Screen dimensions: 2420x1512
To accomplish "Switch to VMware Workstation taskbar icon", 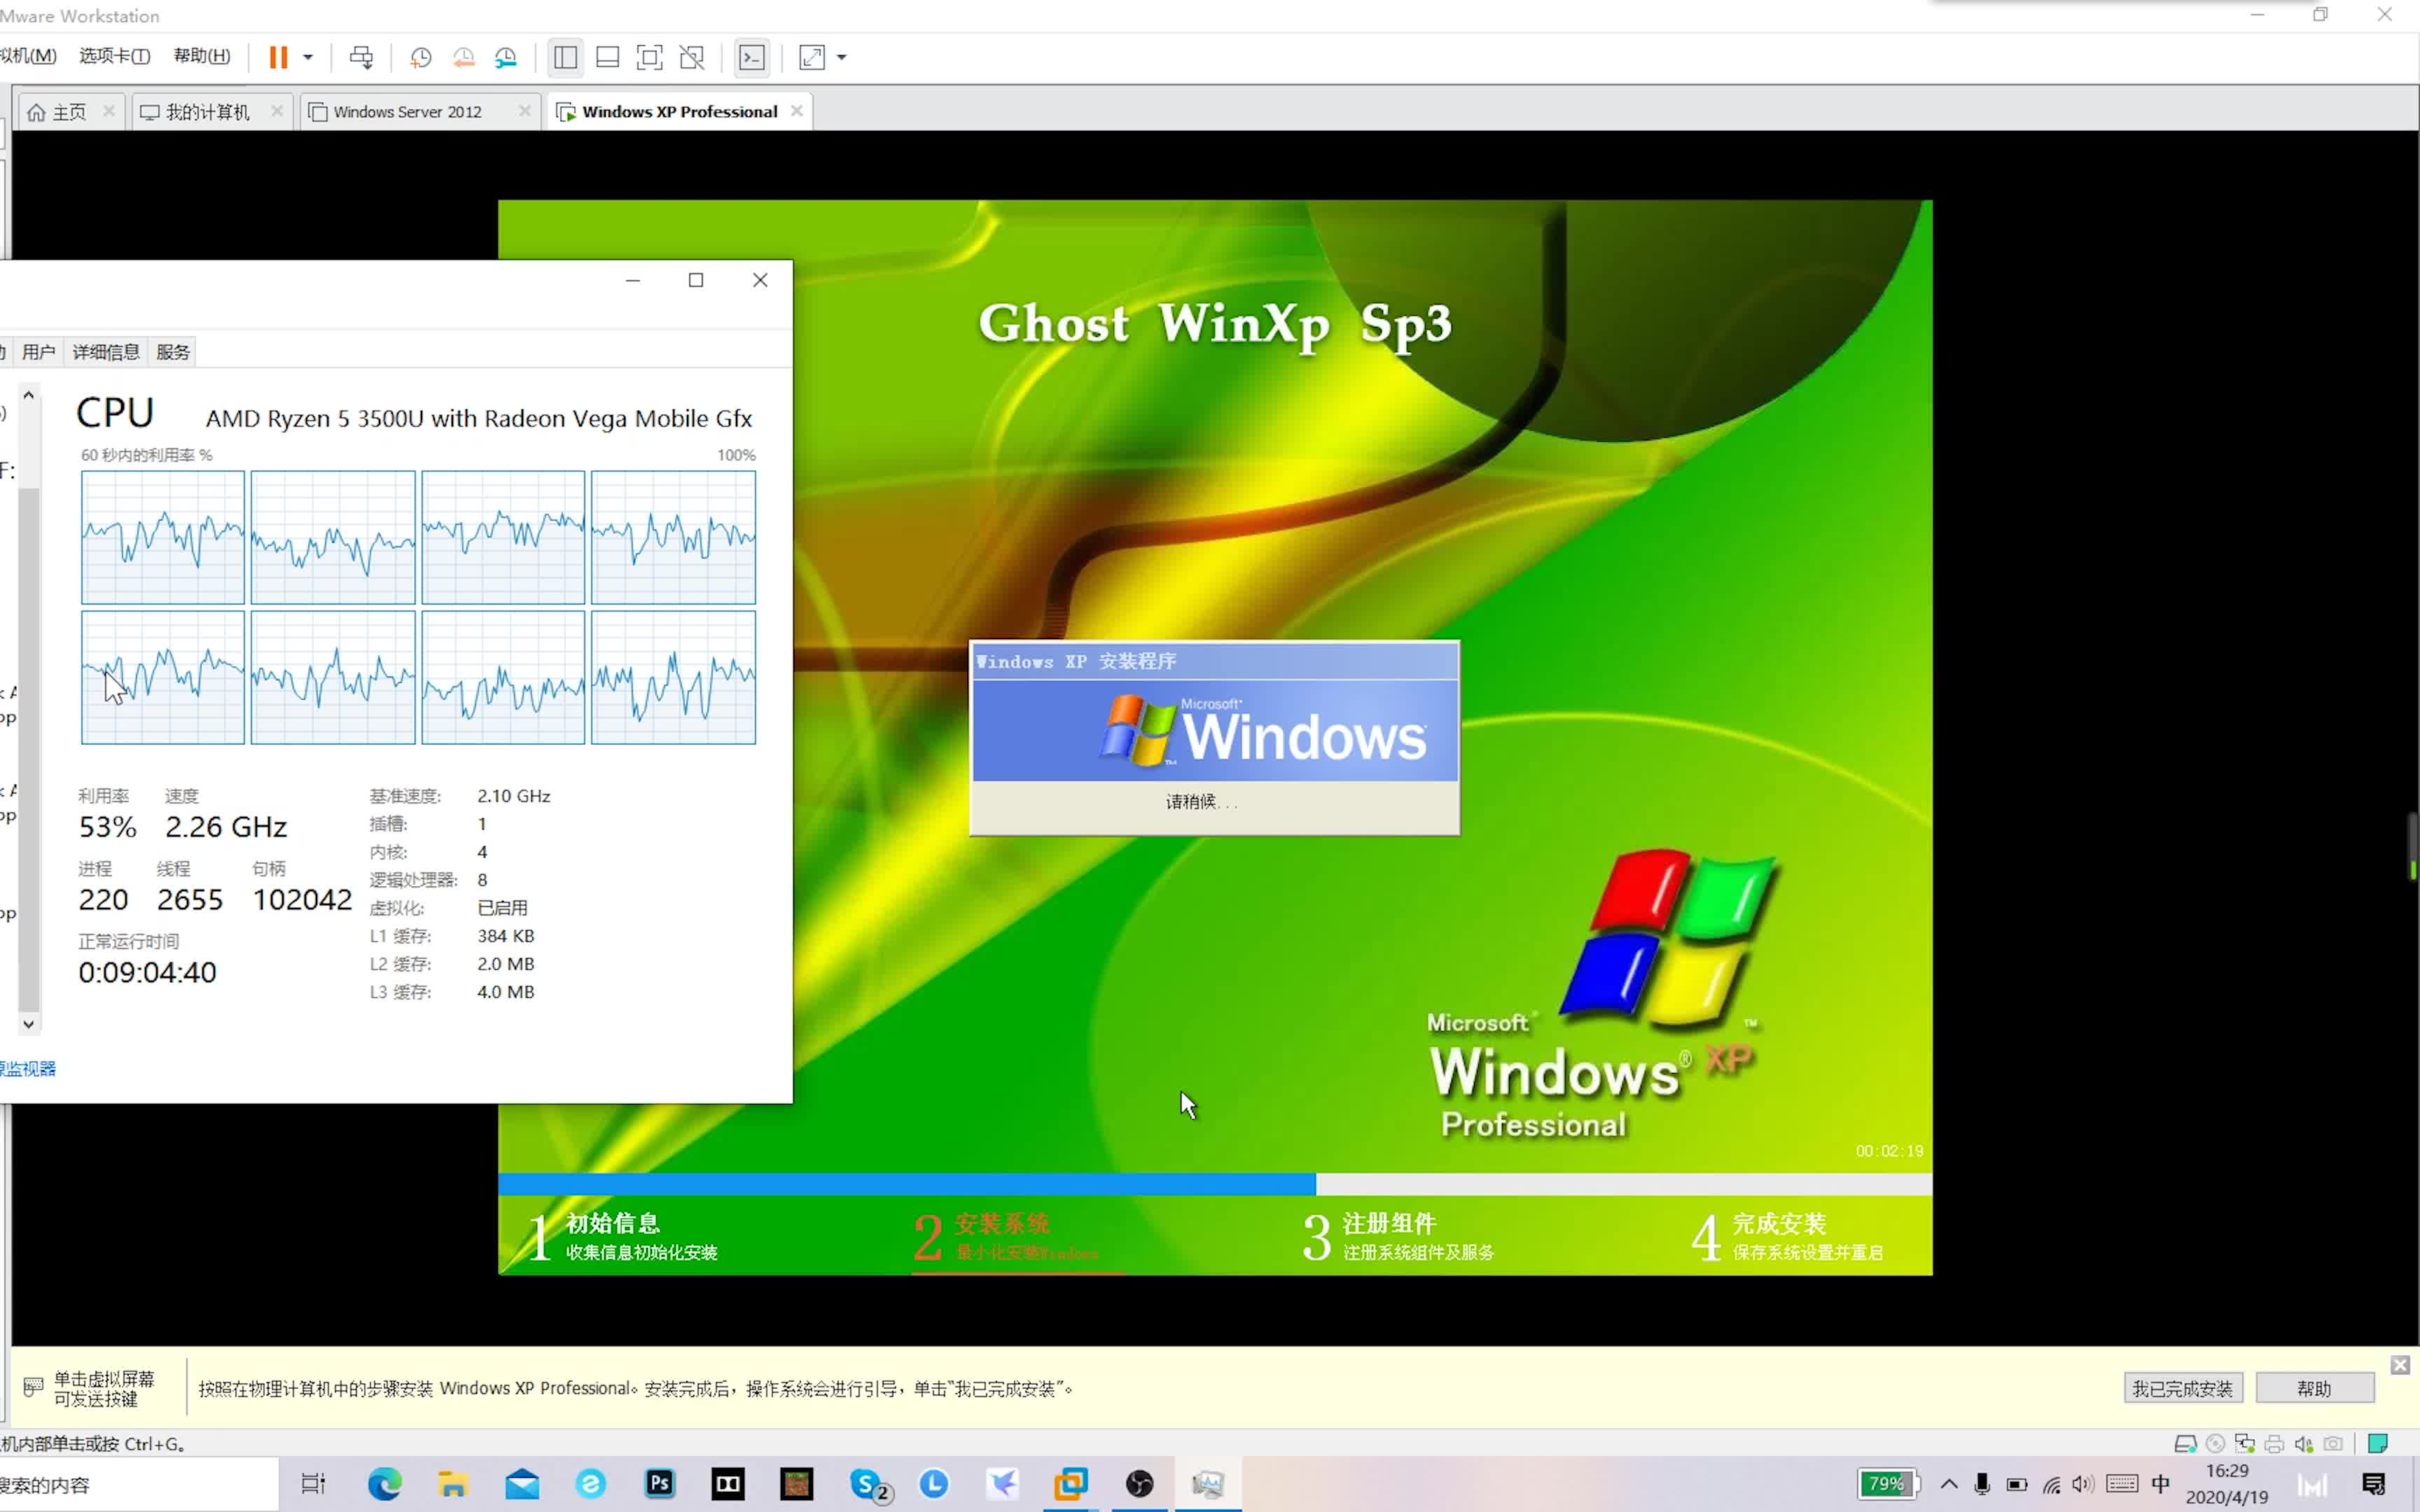I will [1070, 1484].
